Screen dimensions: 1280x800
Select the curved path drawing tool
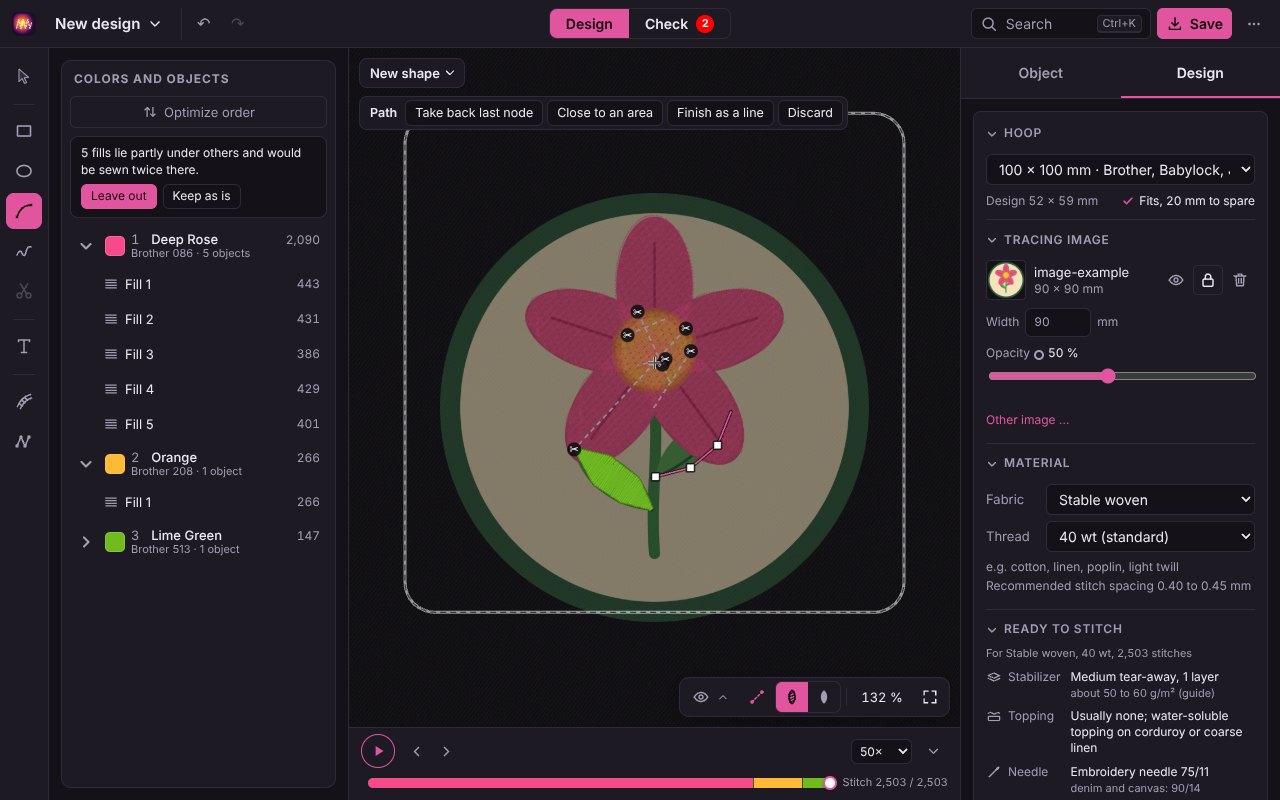tap(24, 211)
